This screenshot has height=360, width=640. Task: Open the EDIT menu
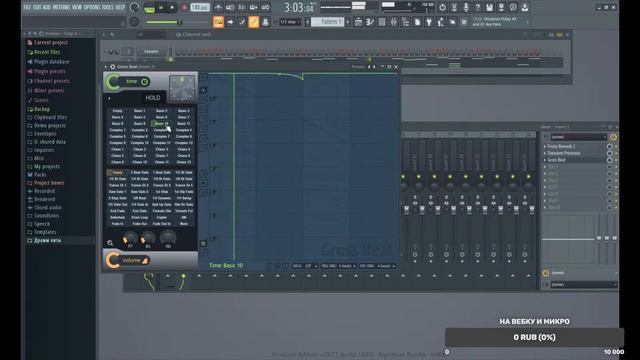(37, 7)
